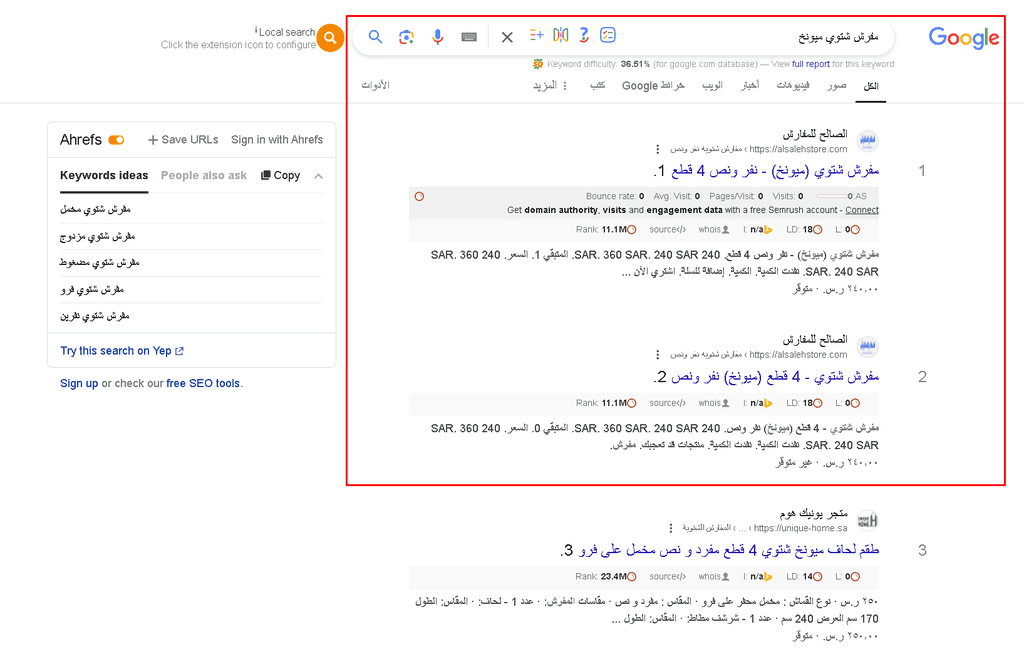Switch to the أخبار news tab

tap(750, 86)
